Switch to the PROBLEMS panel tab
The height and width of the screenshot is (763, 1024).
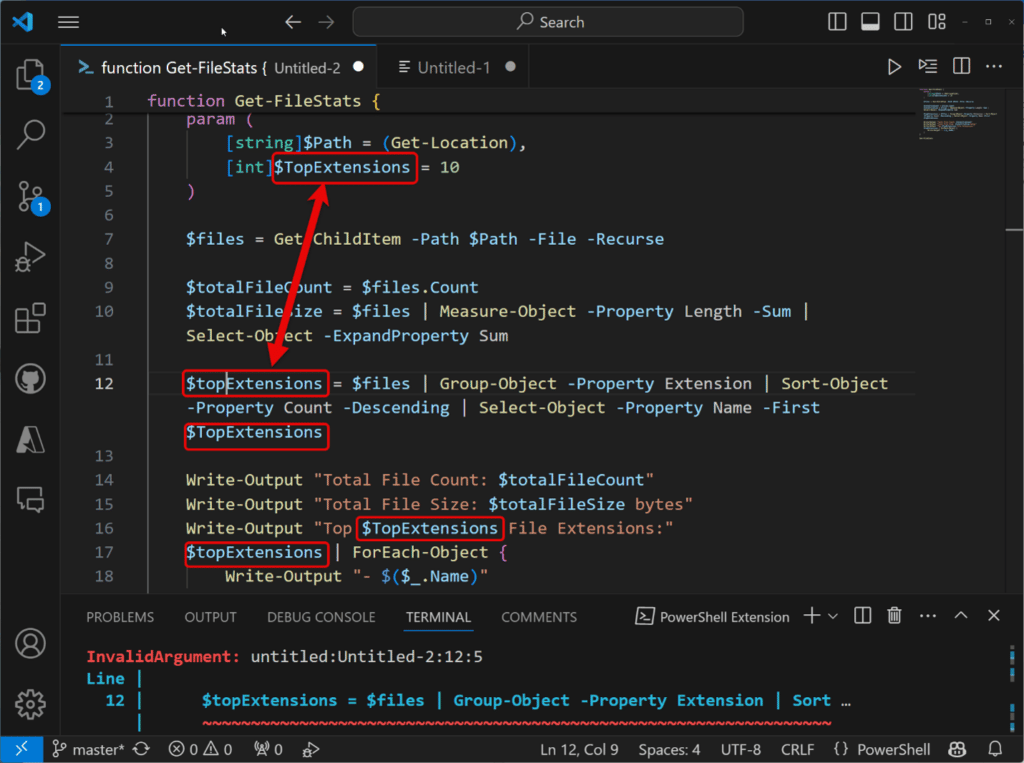(120, 617)
